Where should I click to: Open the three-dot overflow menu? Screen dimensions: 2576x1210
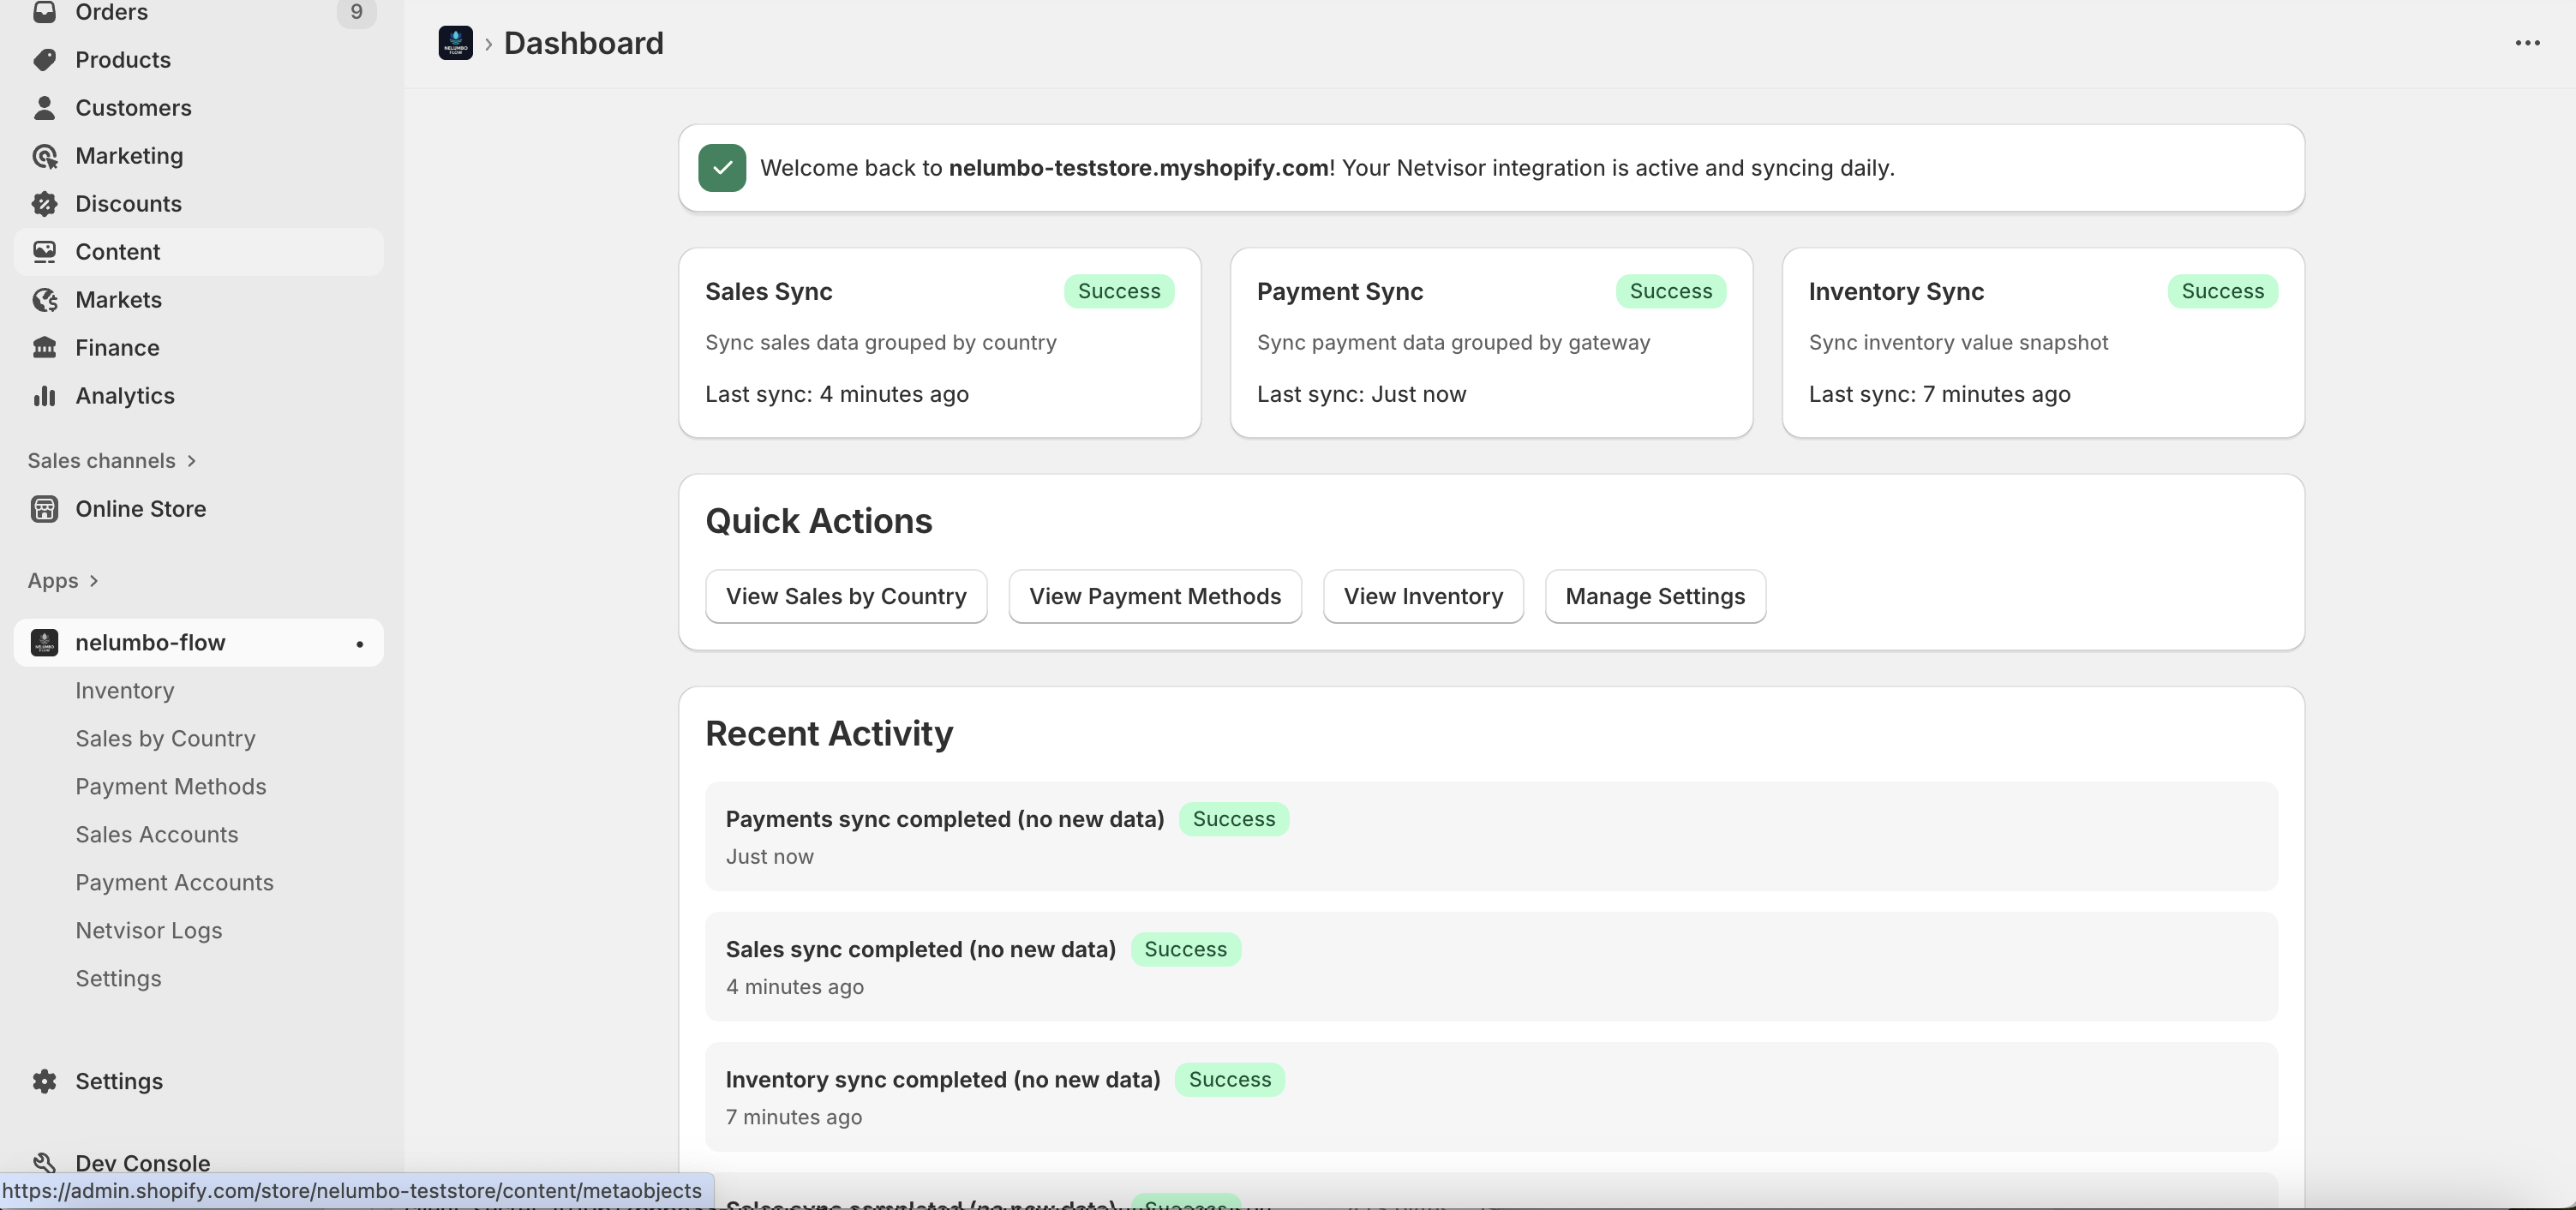tap(2529, 42)
